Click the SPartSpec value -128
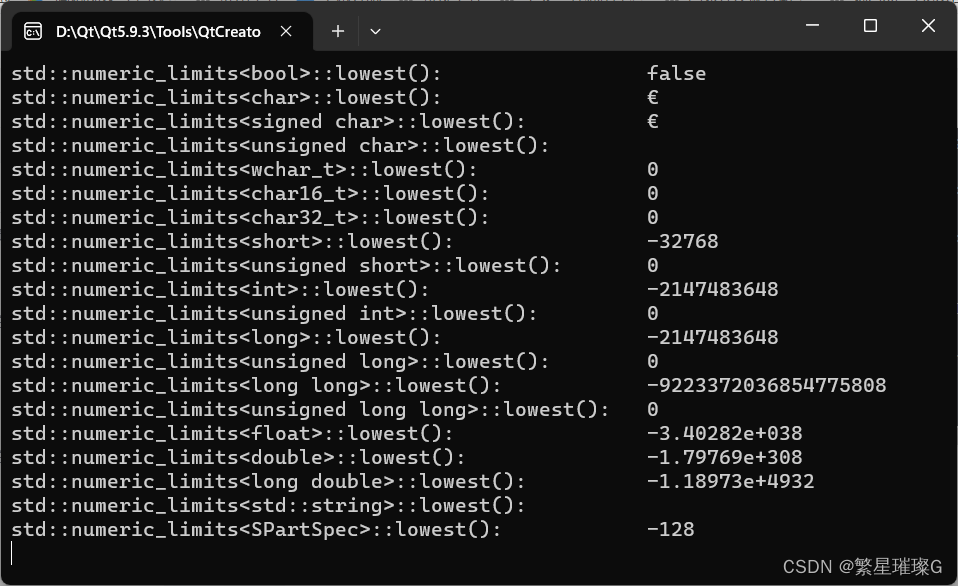 [672, 529]
